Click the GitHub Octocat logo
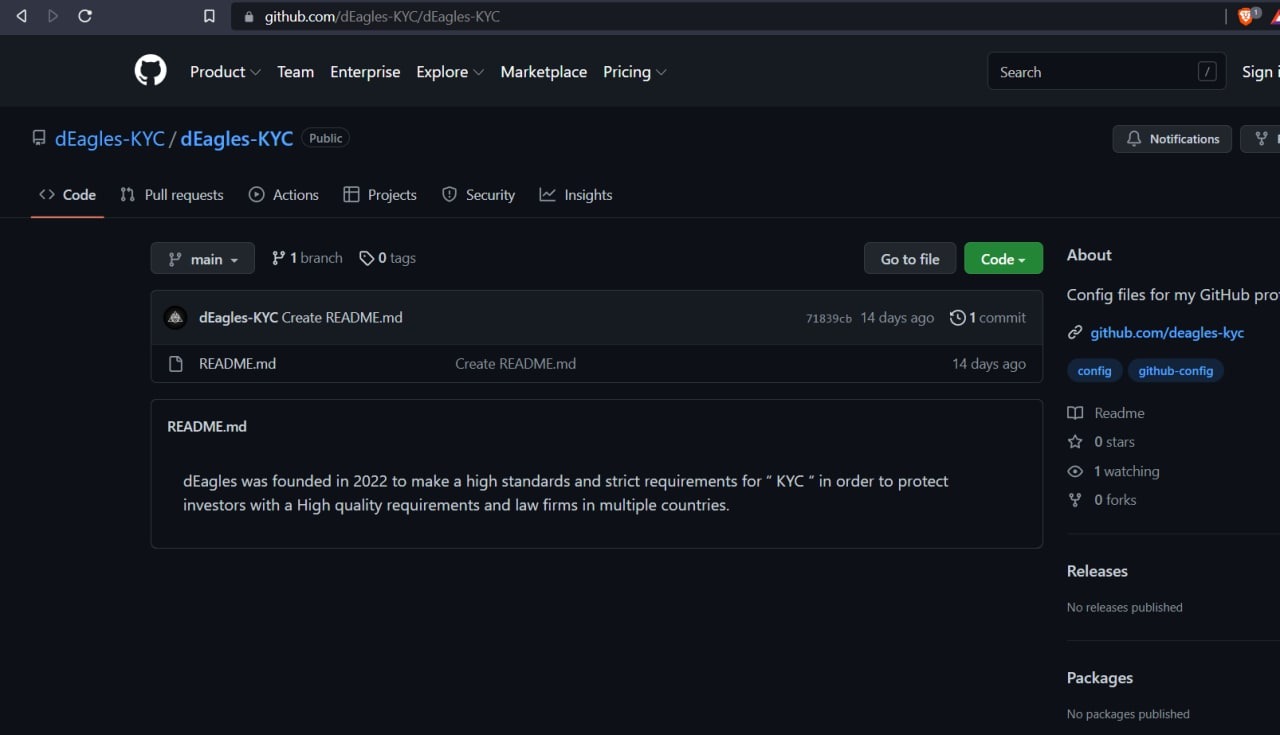The width and height of the screenshot is (1280, 735). (151, 71)
